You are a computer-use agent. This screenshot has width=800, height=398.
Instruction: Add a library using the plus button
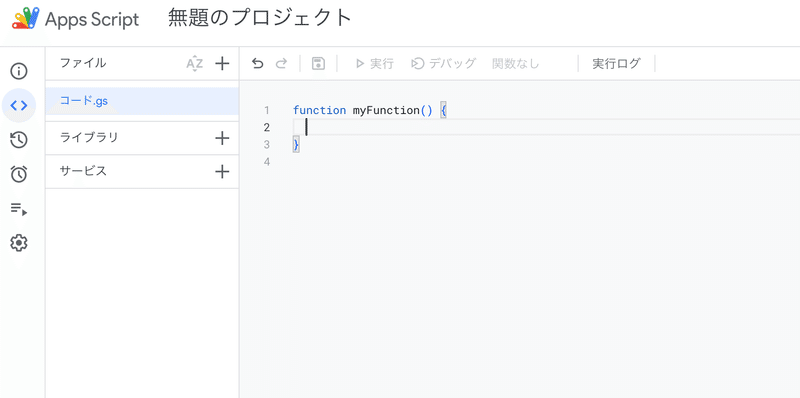point(222,138)
